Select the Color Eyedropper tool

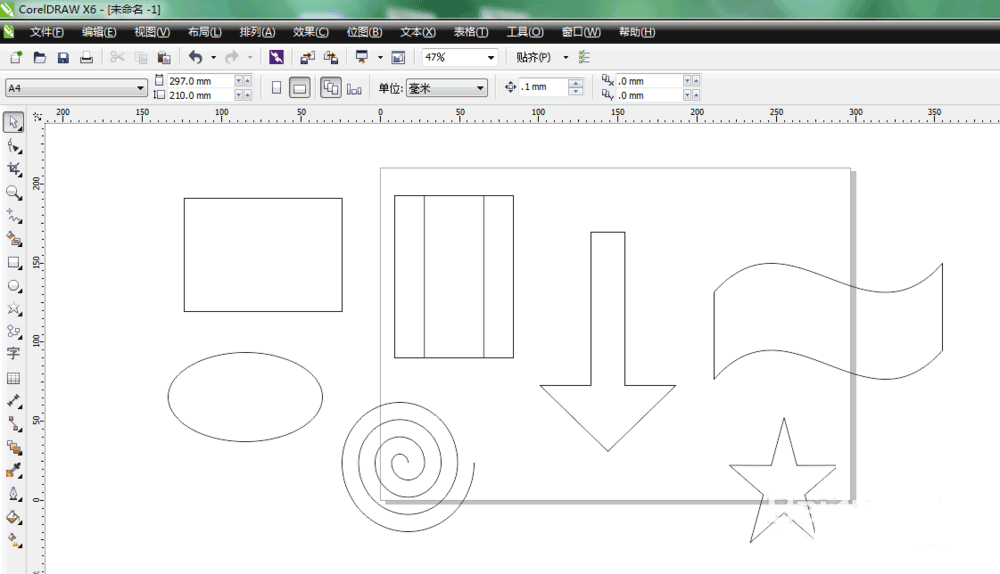(13, 471)
